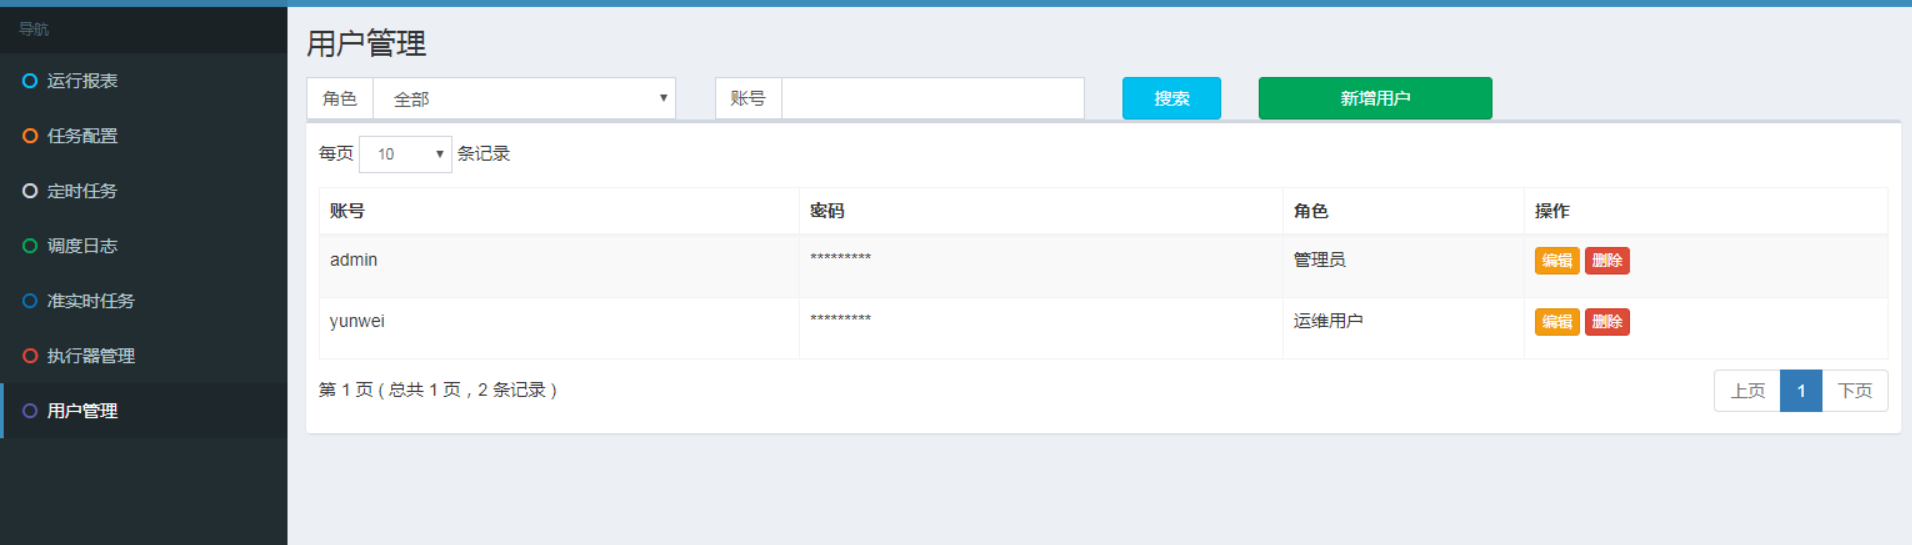Edit the yunwei user

pyautogui.click(x=1556, y=322)
